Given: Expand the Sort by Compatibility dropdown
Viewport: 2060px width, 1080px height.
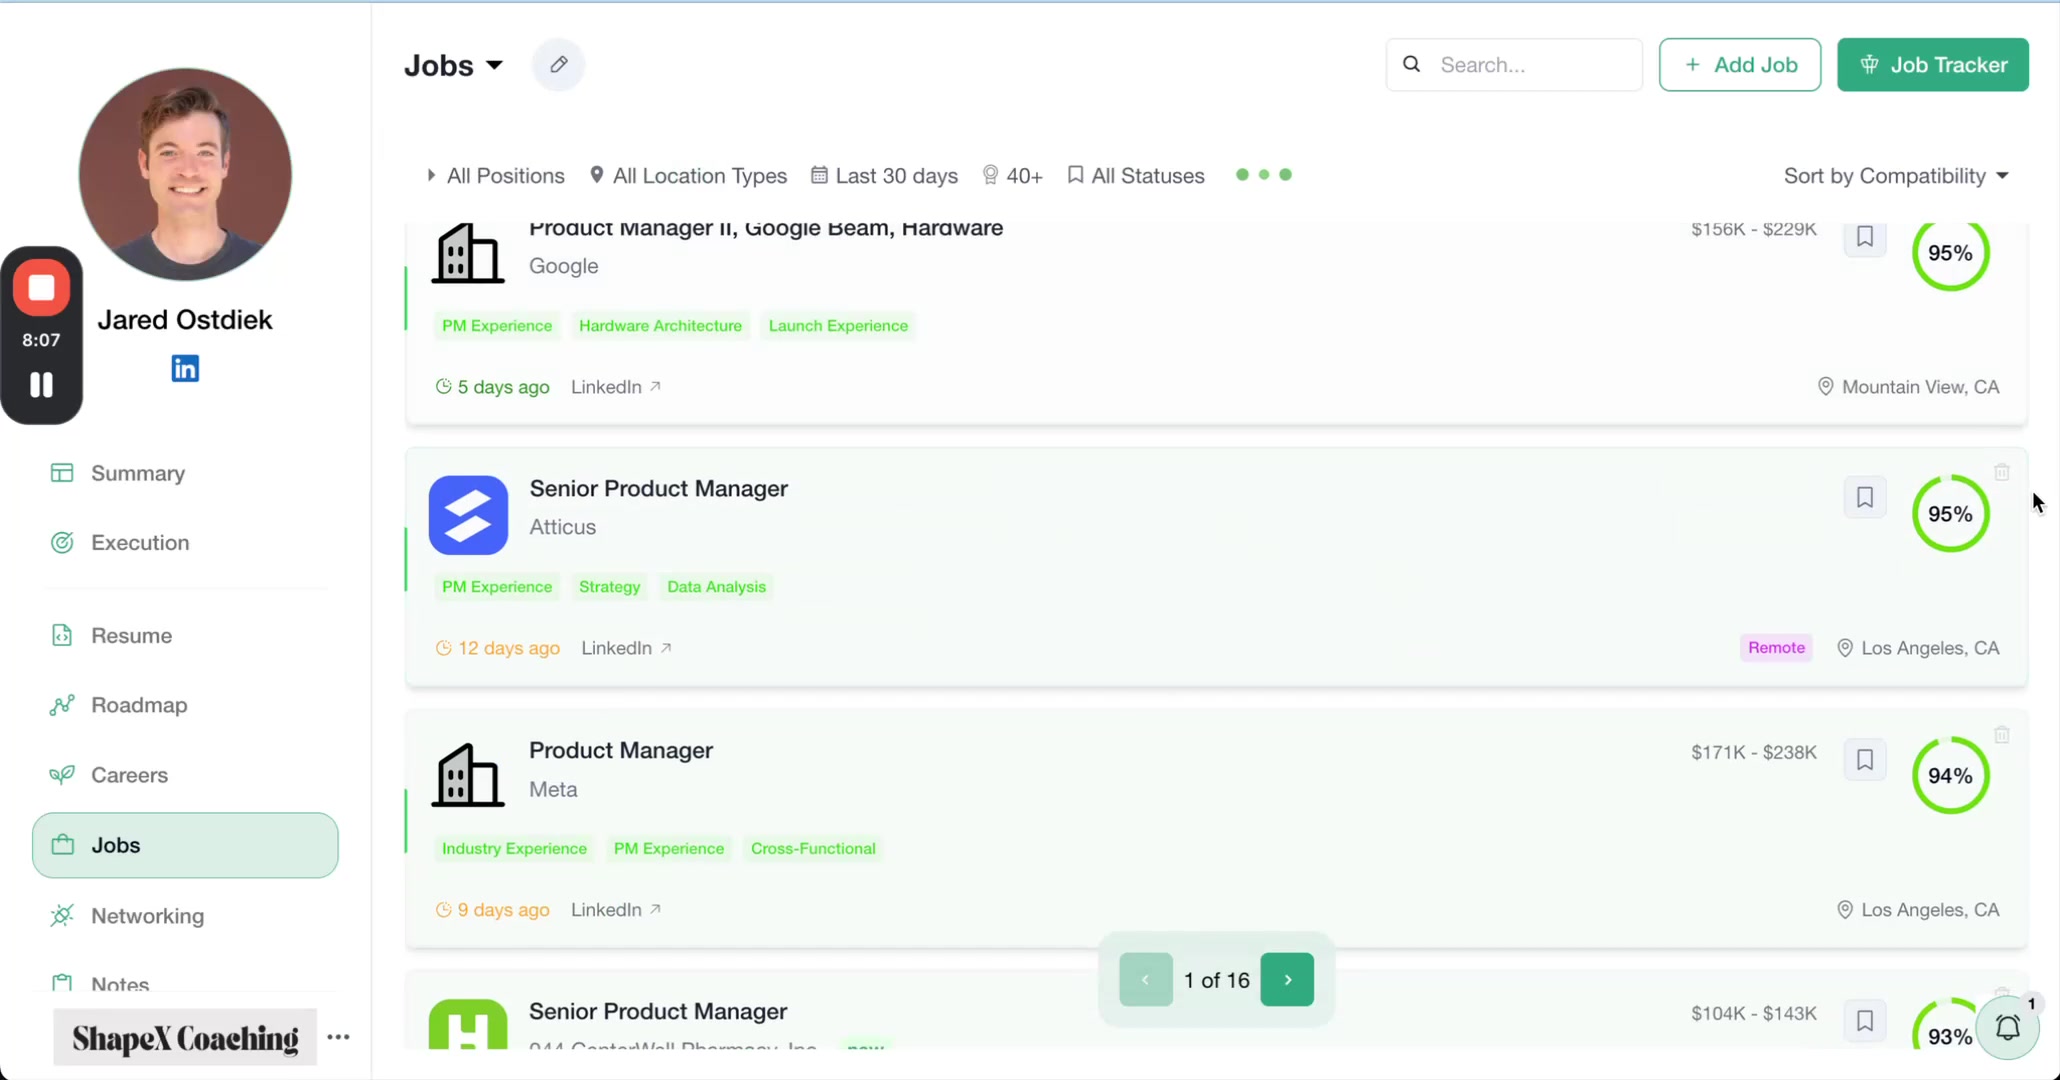Looking at the screenshot, I should point(1895,175).
